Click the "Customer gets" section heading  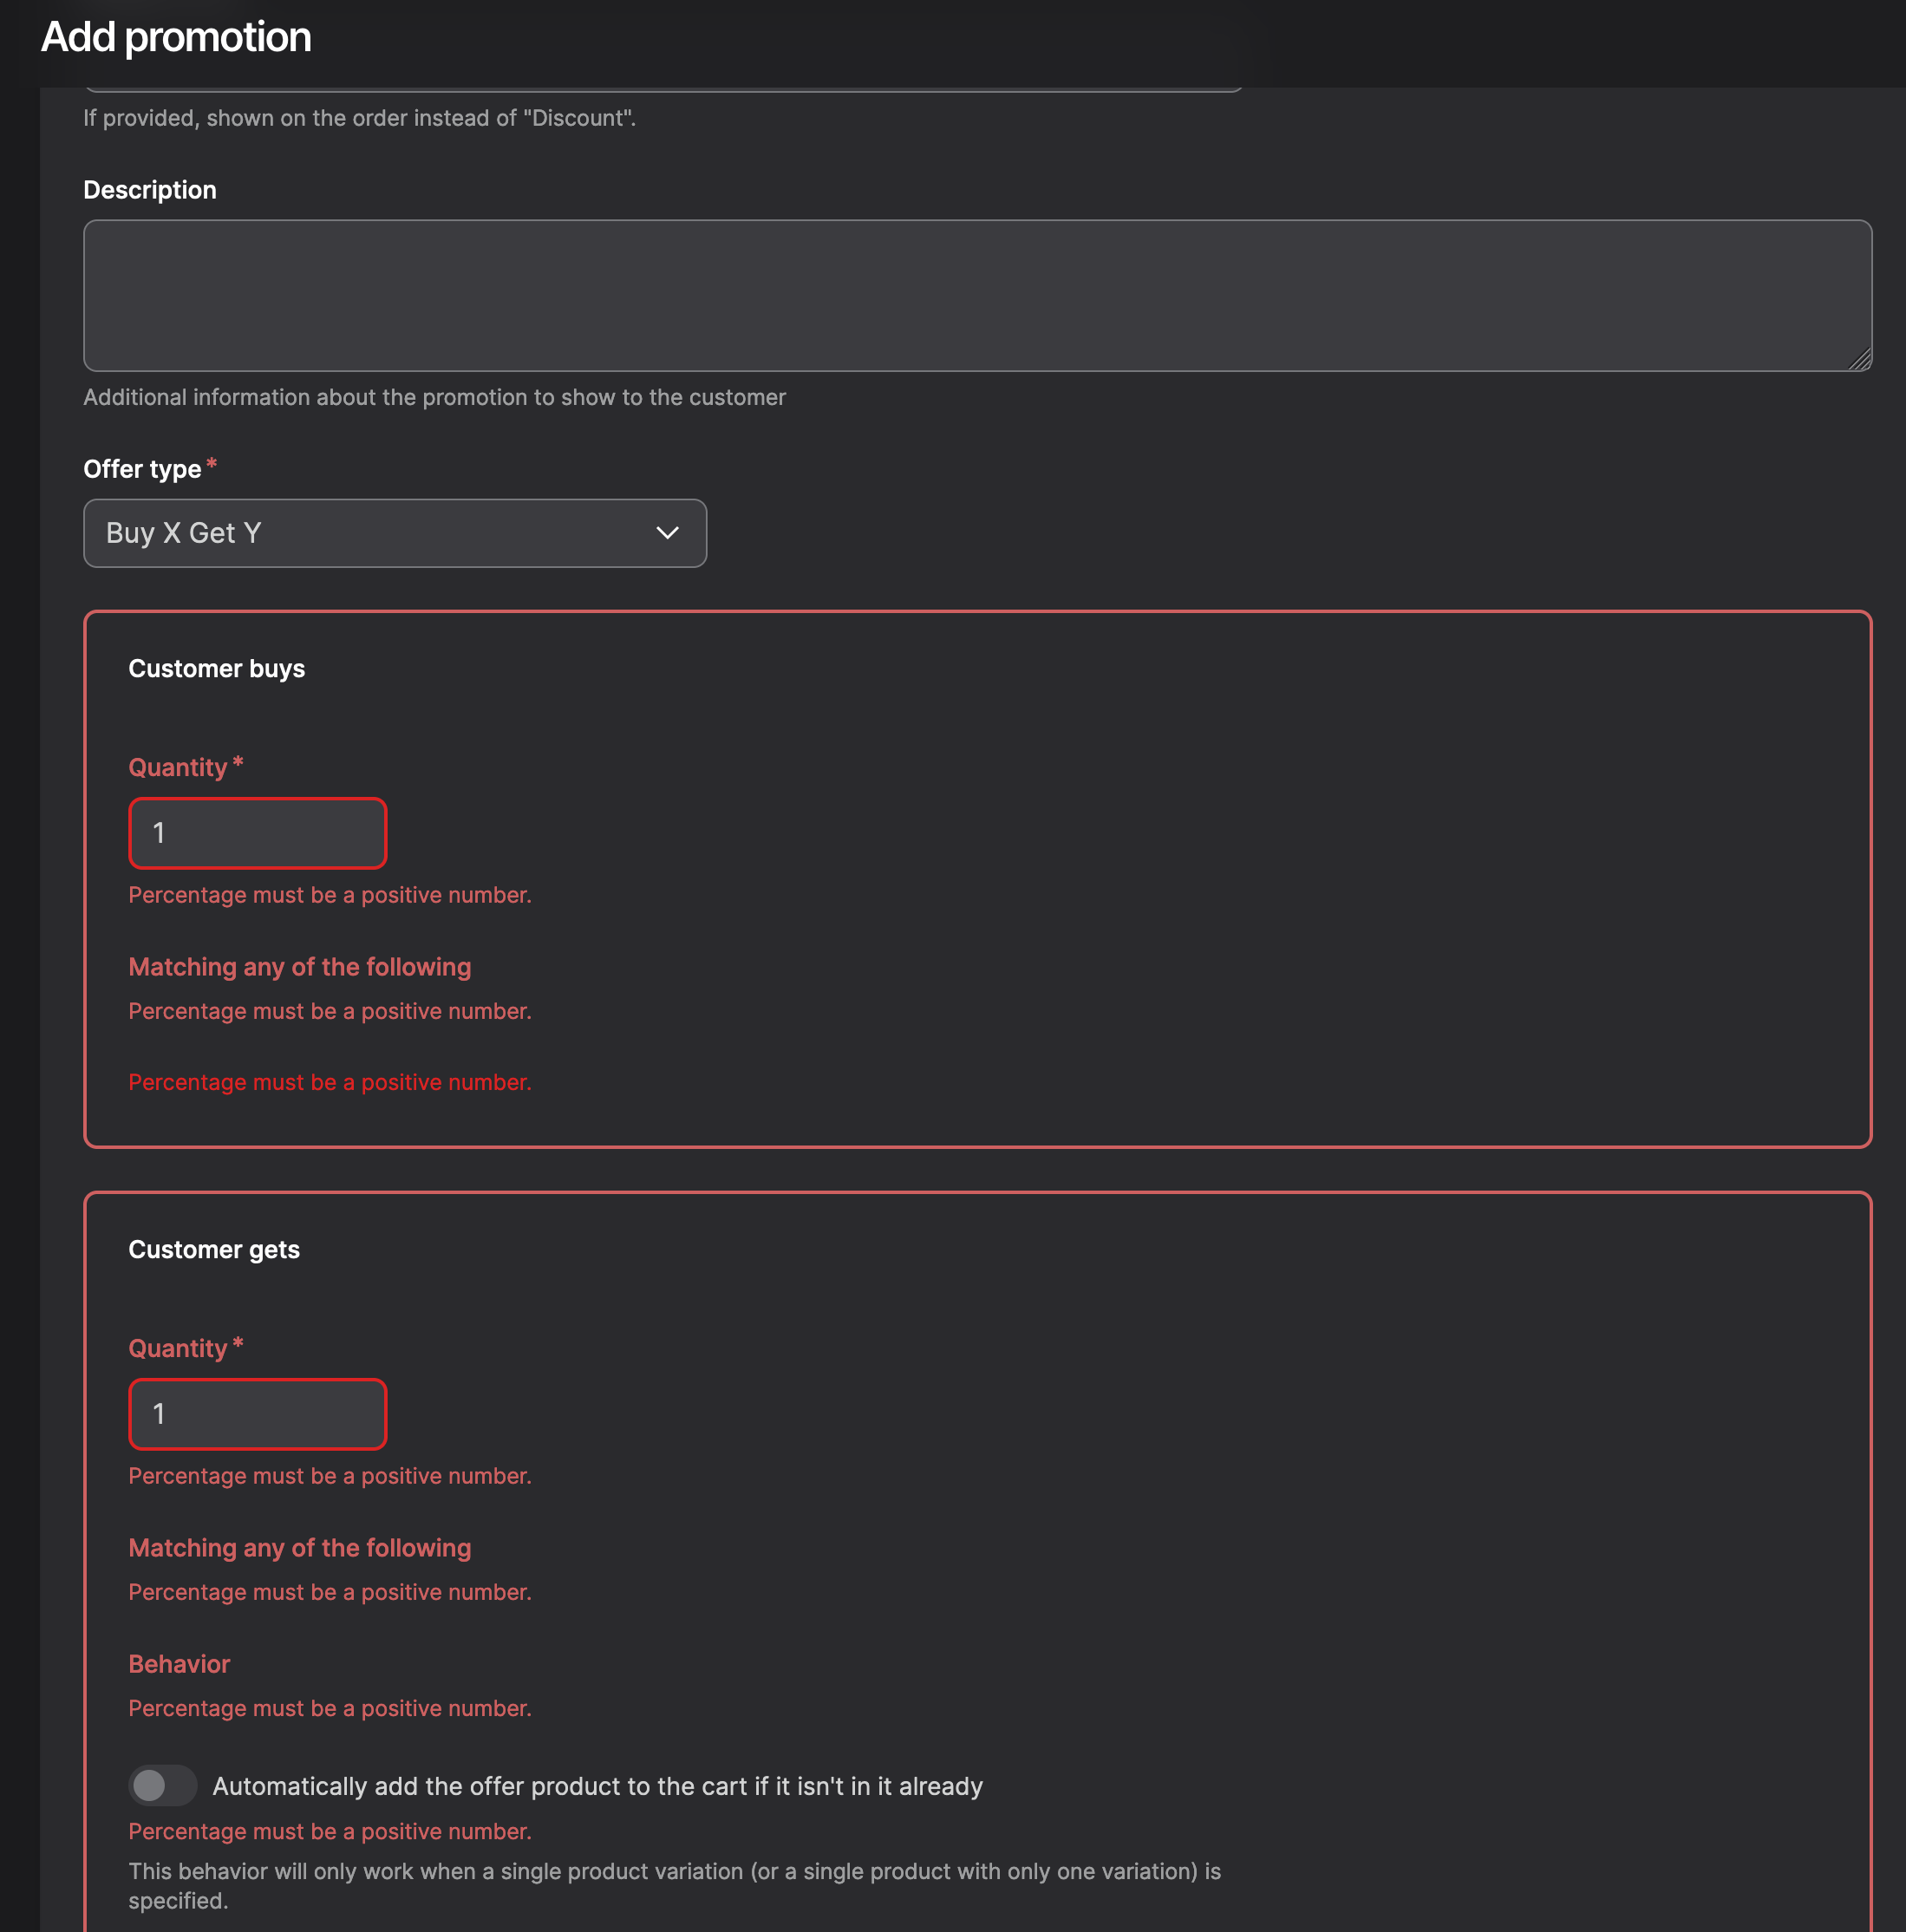213,1249
